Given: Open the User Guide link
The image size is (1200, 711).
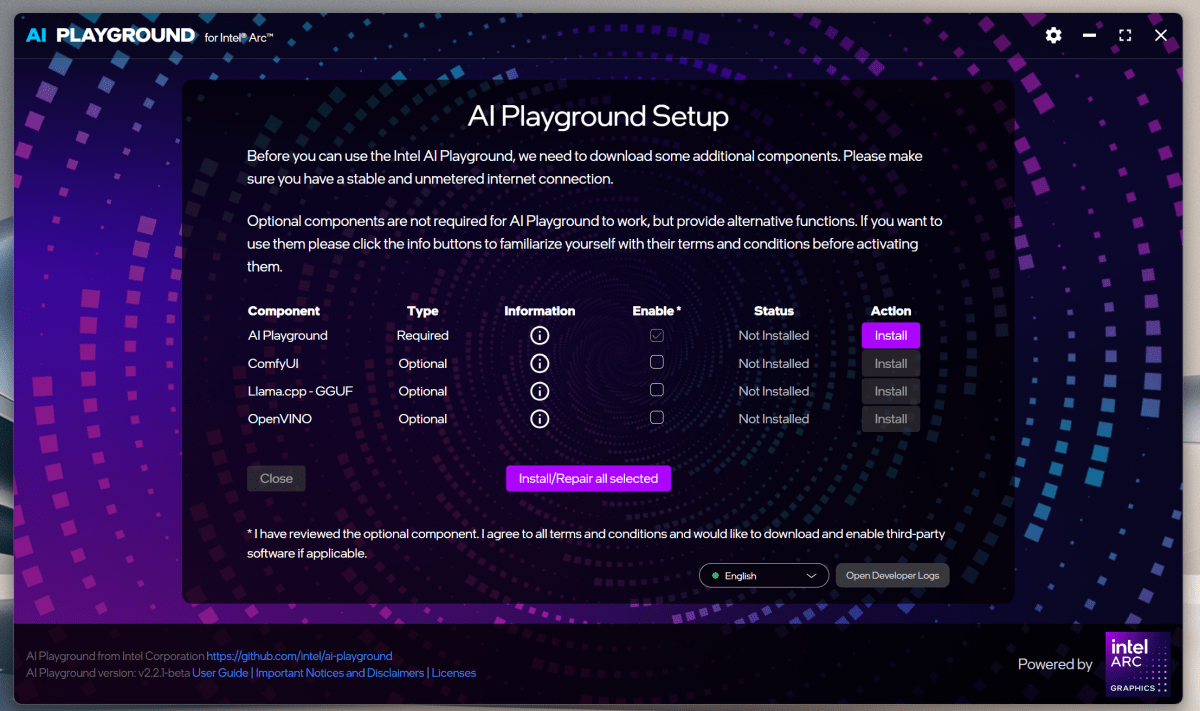Looking at the screenshot, I should 221,673.
